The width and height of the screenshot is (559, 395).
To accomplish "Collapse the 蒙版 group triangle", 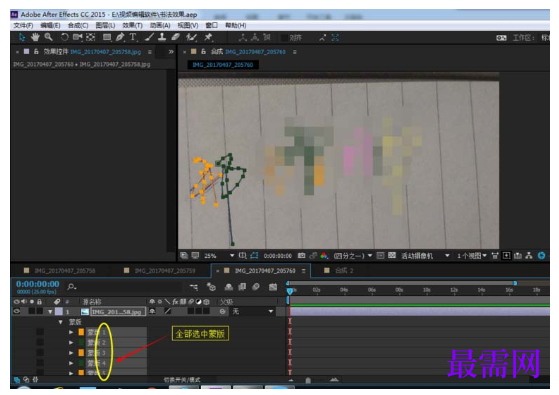I will pyautogui.click(x=61, y=322).
